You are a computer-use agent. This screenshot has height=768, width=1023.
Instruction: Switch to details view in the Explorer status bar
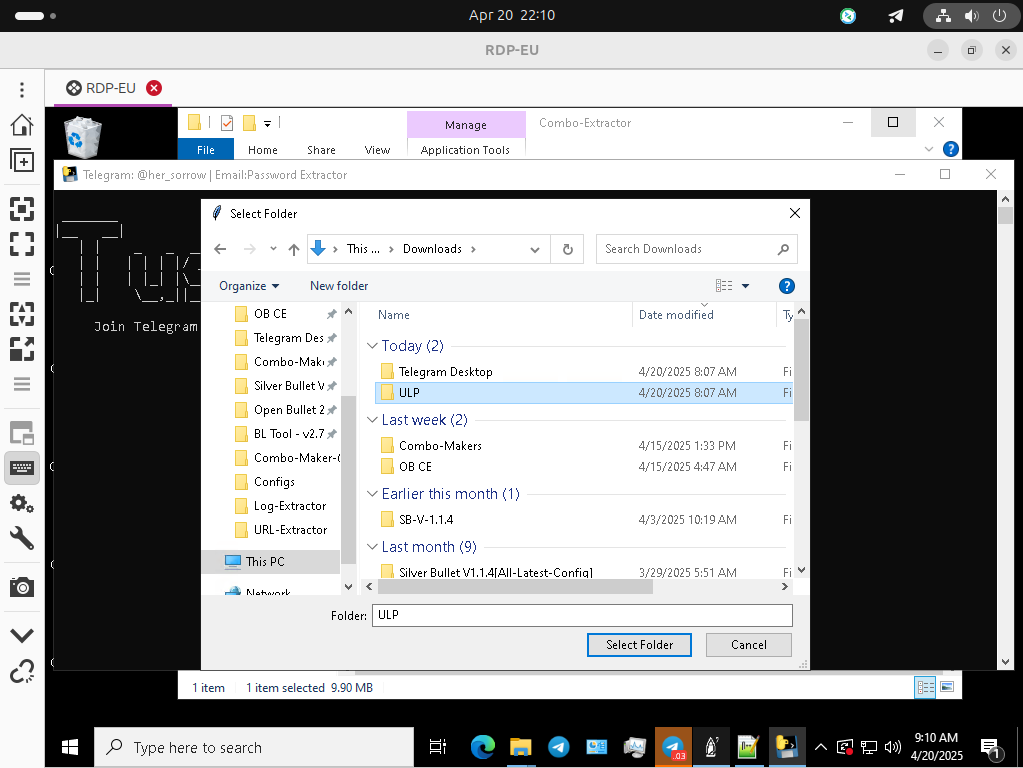pyautogui.click(x=925, y=687)
